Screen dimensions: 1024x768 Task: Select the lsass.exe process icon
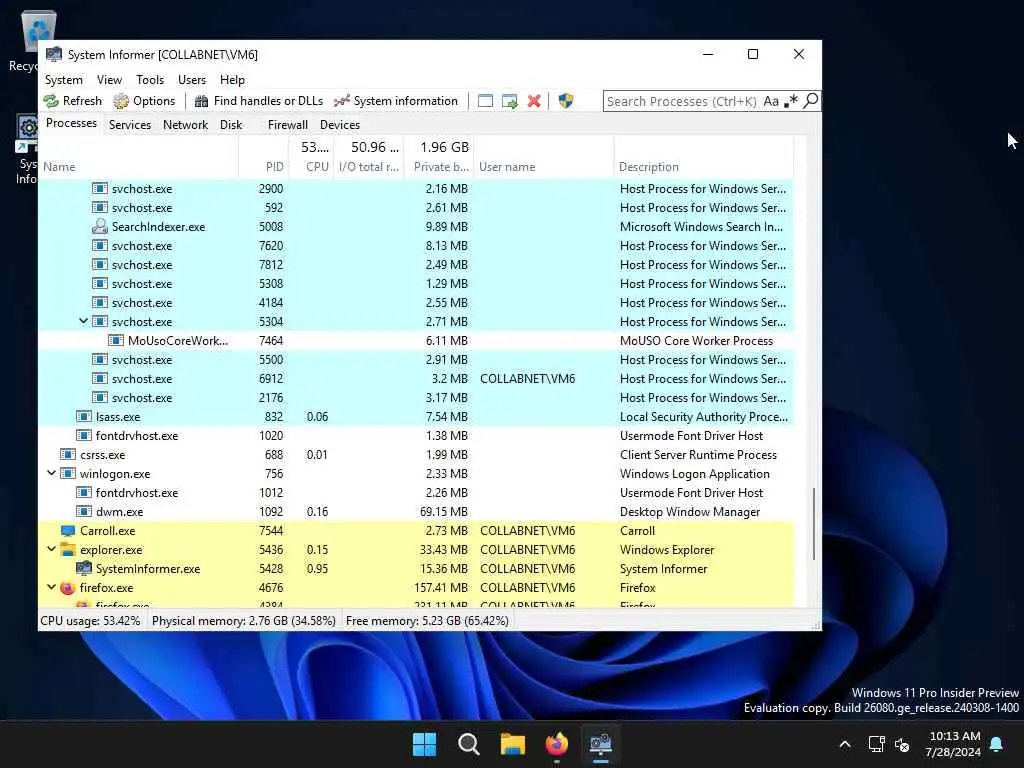(84, 417)
